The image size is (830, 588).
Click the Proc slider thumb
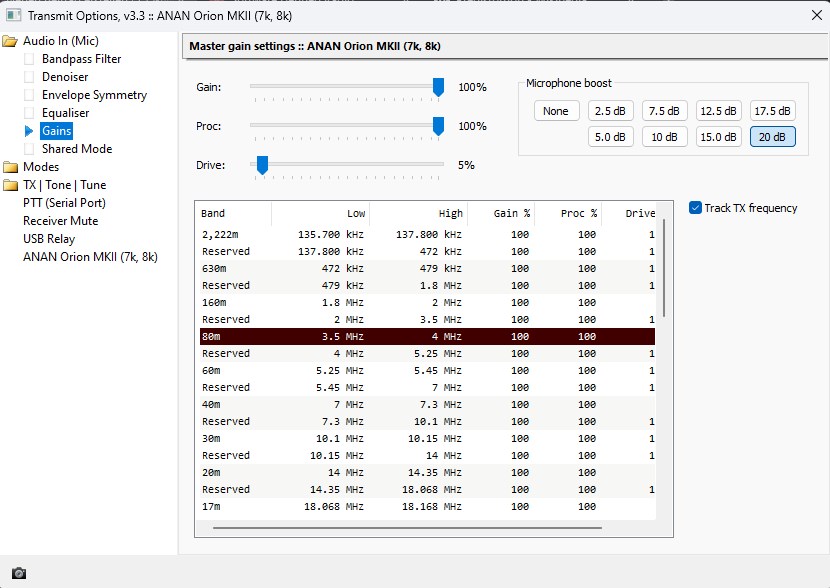(x=438, y=126)
